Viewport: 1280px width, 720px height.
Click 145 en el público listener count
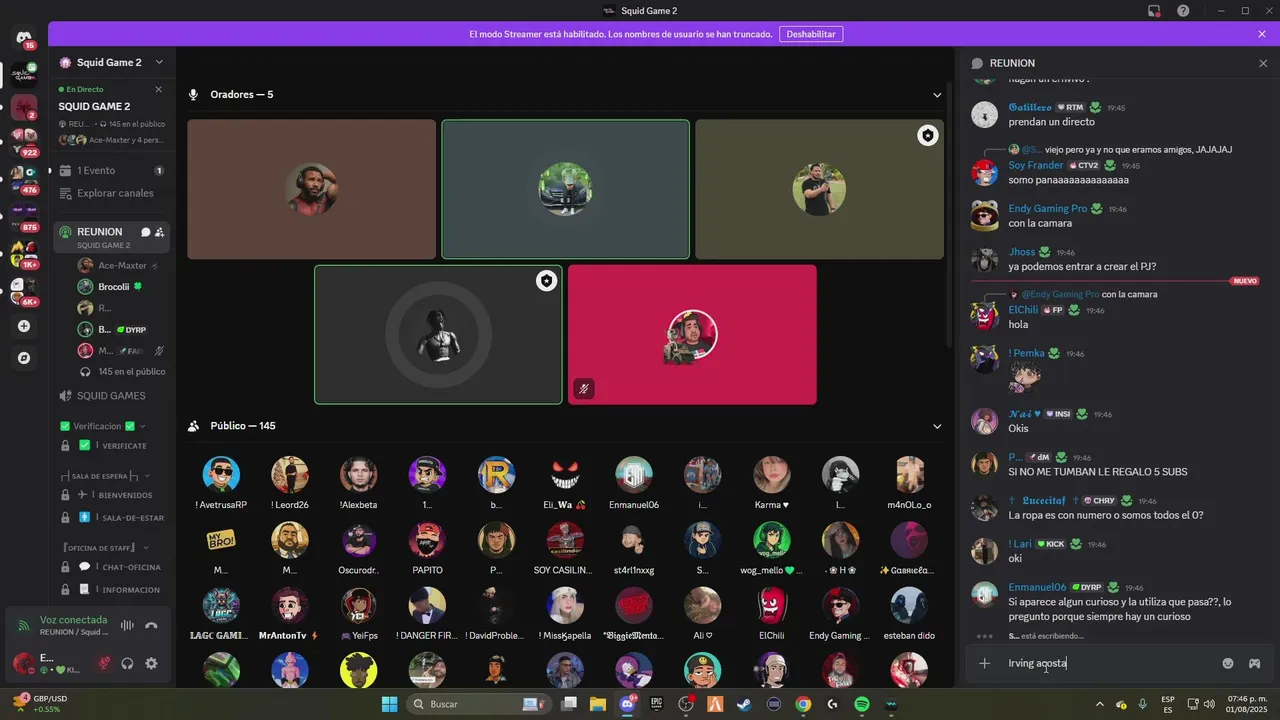[x=120, y=371]
